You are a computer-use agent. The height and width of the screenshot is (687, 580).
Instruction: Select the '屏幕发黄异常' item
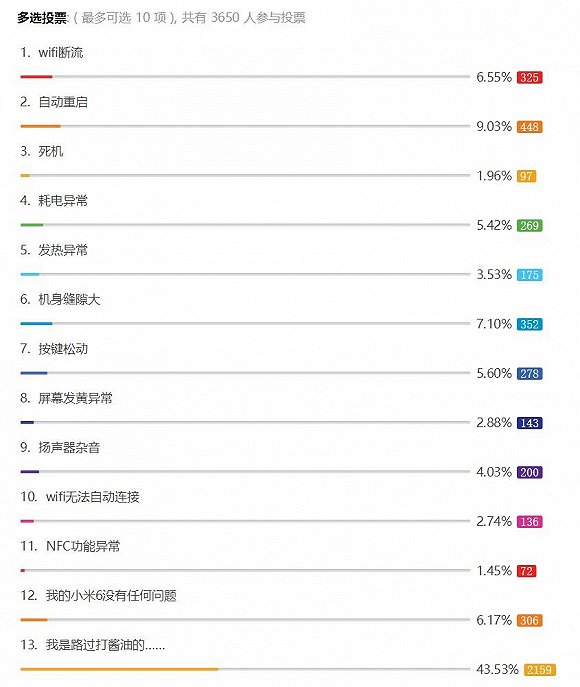(x=75, y=398)
